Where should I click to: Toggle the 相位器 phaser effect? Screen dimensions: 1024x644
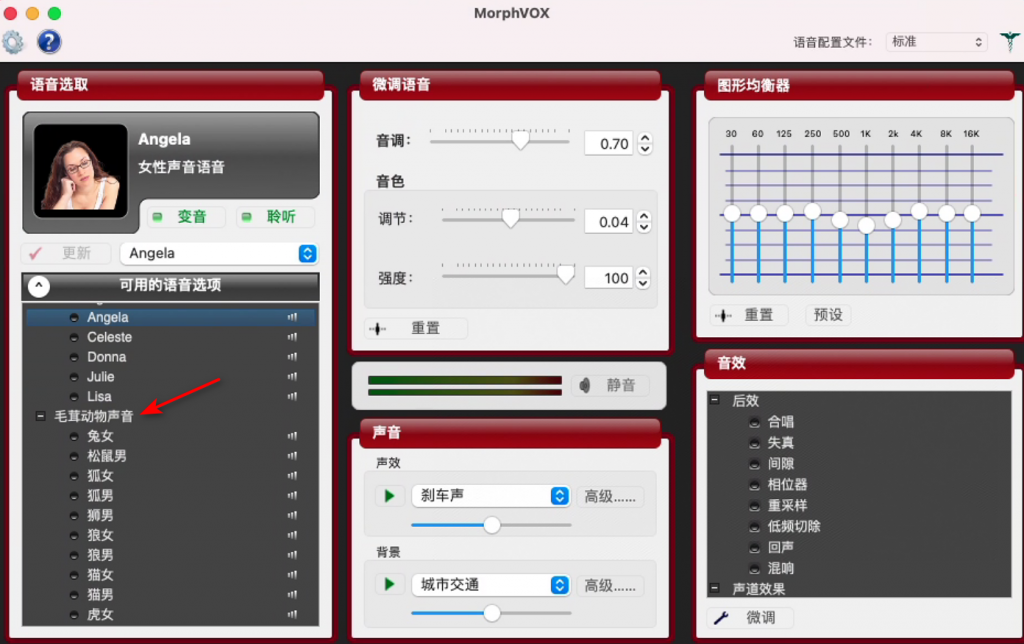click(754, 485)
